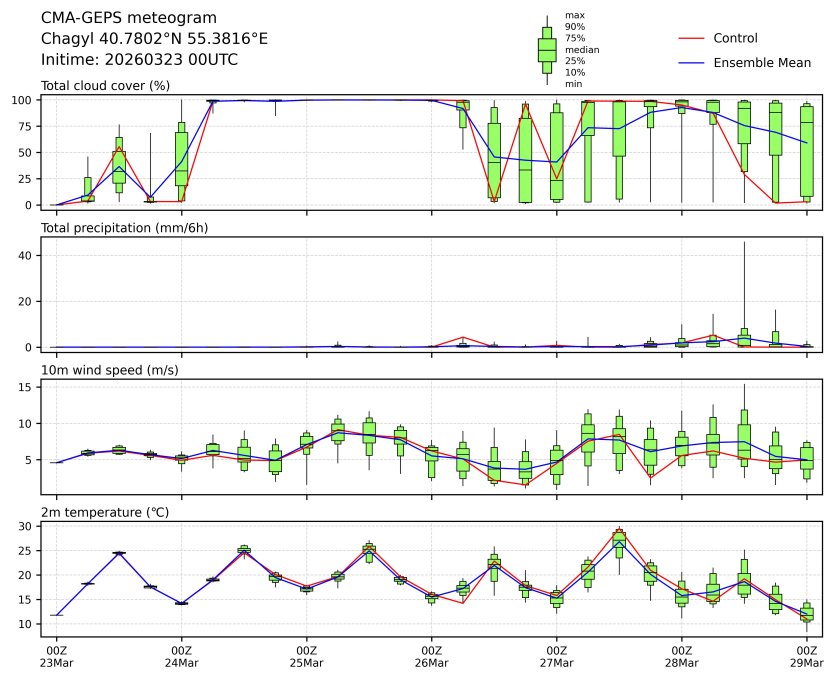Click the Chagyl location coordinates text

[x=154, y=39]
